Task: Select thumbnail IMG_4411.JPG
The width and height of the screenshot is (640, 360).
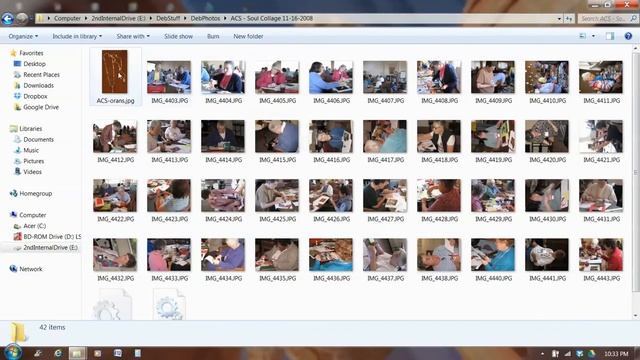Action: [x=601, y=77]
